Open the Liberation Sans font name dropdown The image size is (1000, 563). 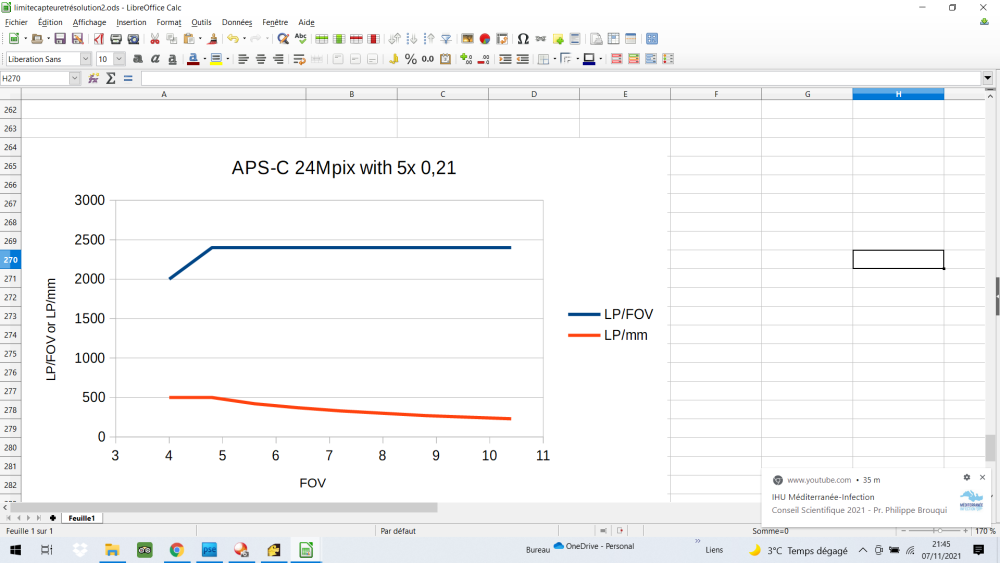point(85,59)
